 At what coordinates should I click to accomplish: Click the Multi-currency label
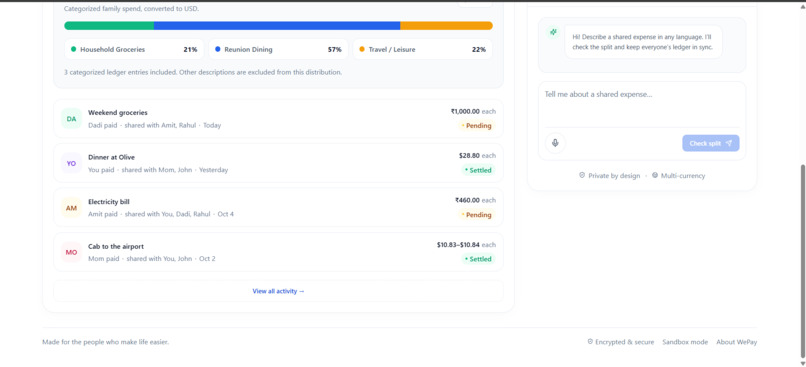click(x=683, y=176)
